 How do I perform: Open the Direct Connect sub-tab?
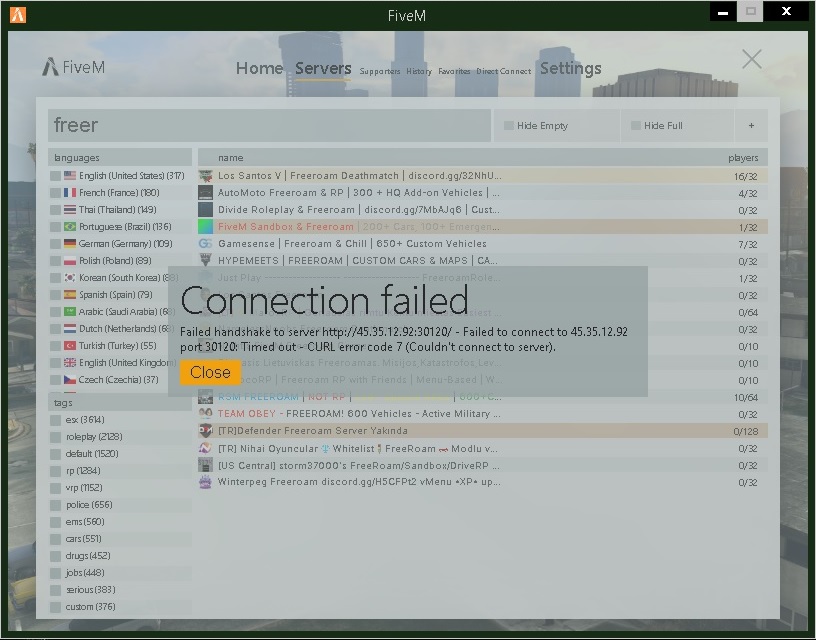[503, 71]
